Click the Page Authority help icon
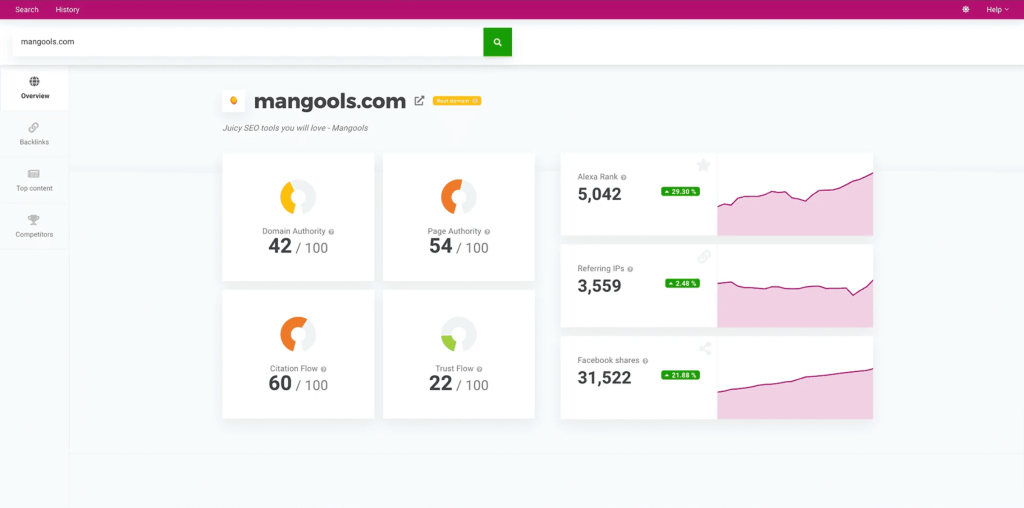1024x508 pixels. pyautogui.click(x=487, y=232)
